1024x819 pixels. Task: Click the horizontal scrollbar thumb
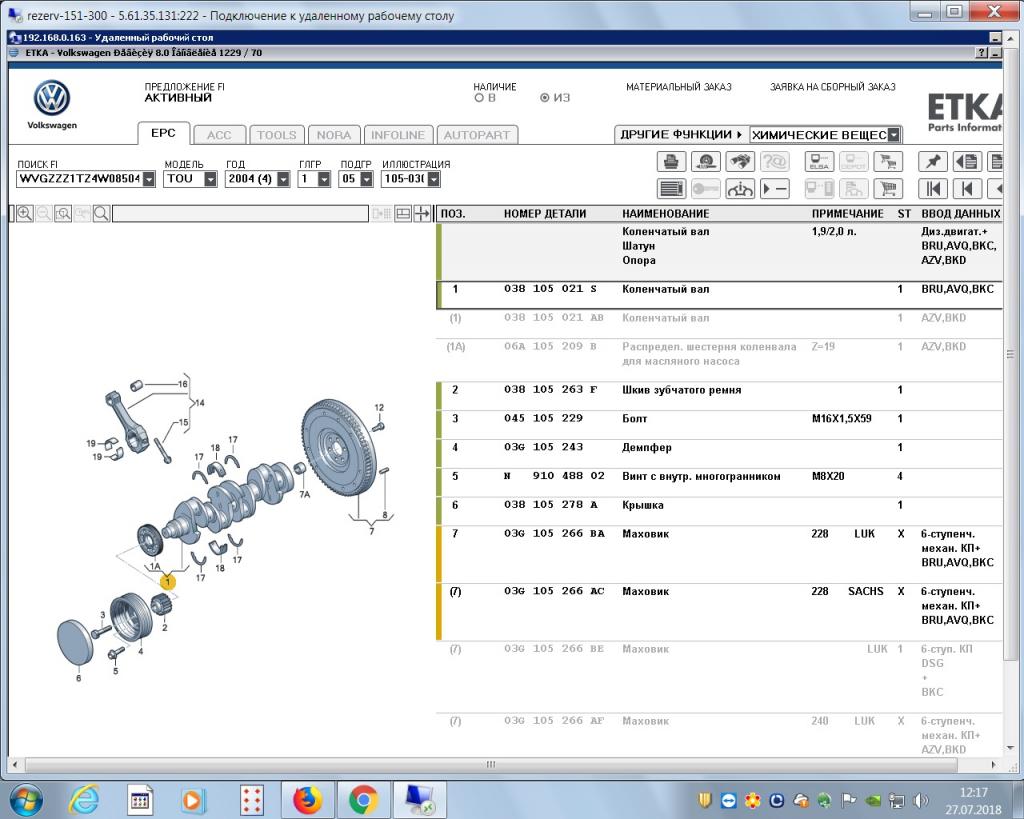click(x=491, y=764)
